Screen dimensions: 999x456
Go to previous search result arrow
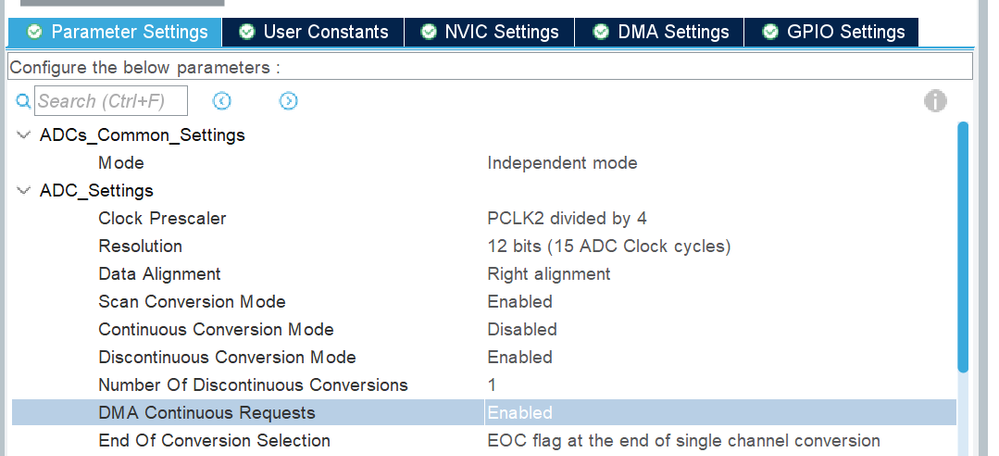(x=222, y=101)
